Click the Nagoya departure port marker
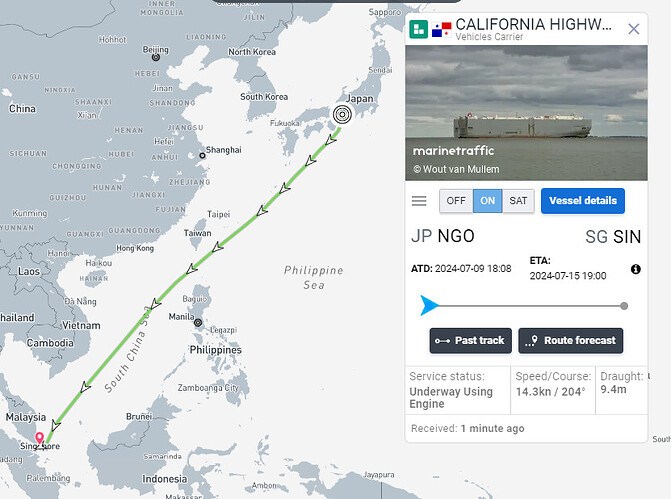This screenshot has width=671, height=499. click(342, 114)
